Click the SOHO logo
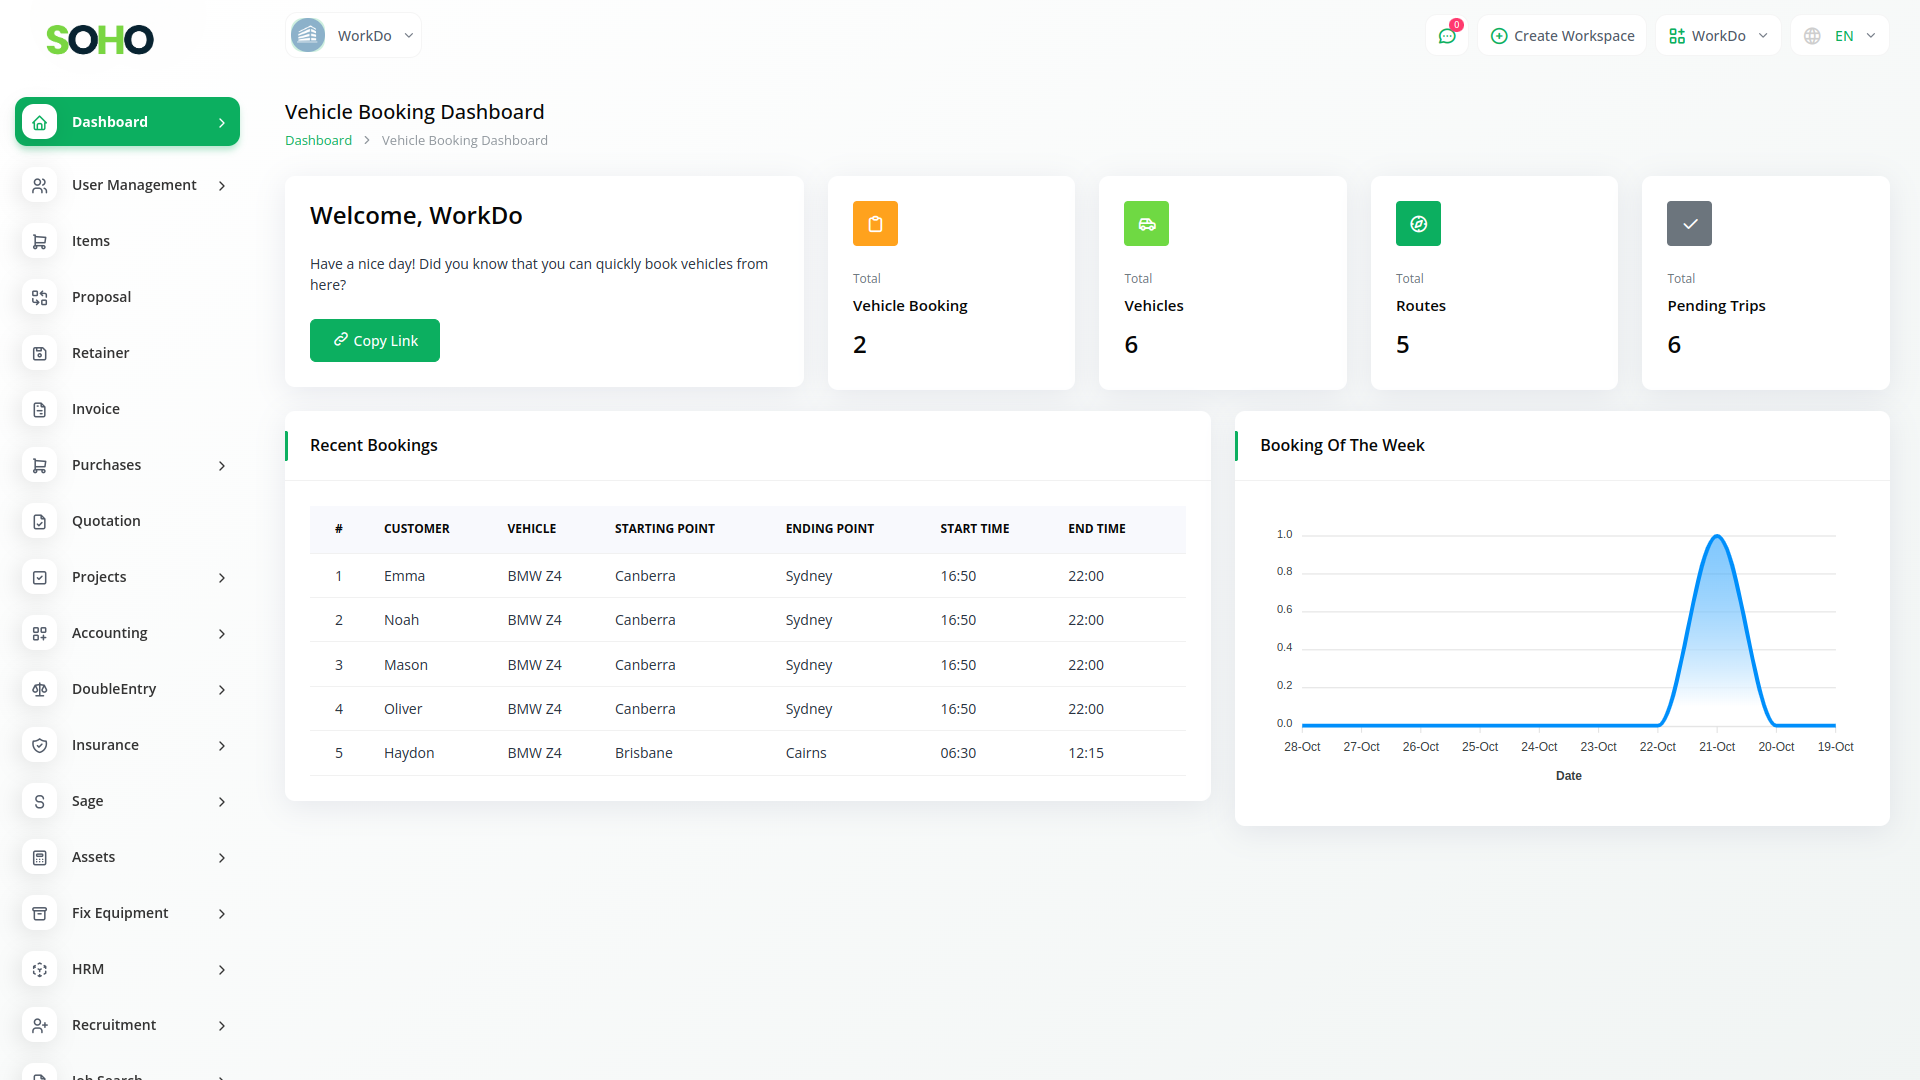Screen dimensions: 1920x1080 tap(100, 40)
